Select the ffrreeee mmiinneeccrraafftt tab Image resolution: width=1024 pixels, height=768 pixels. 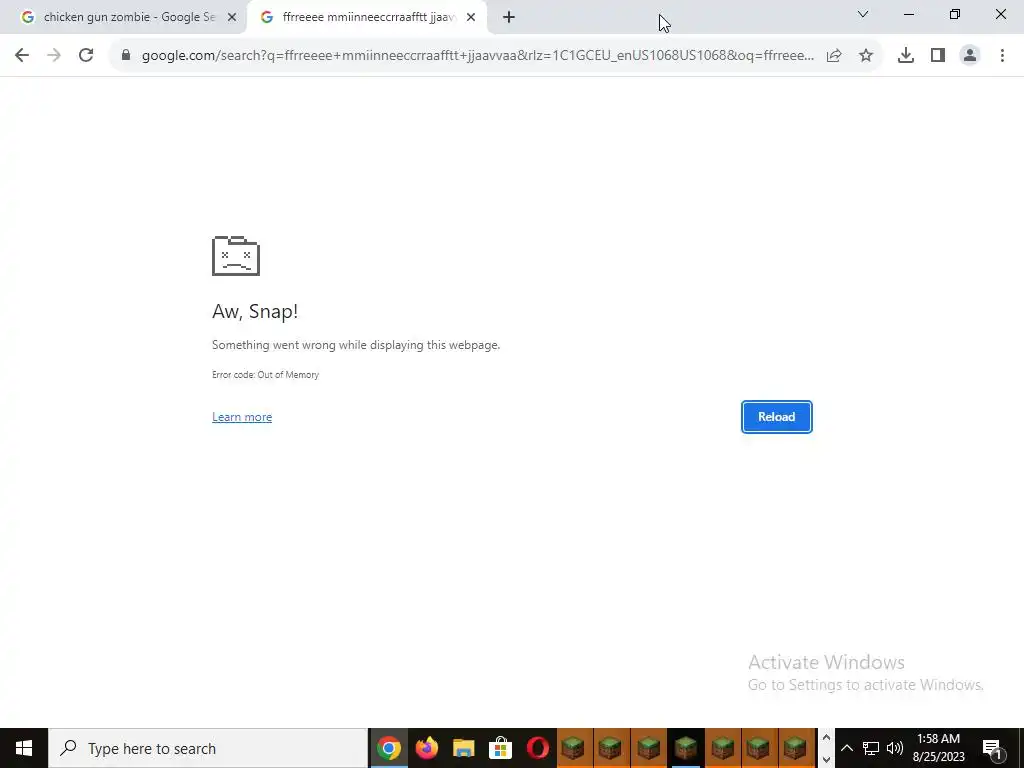coord(366,18)
